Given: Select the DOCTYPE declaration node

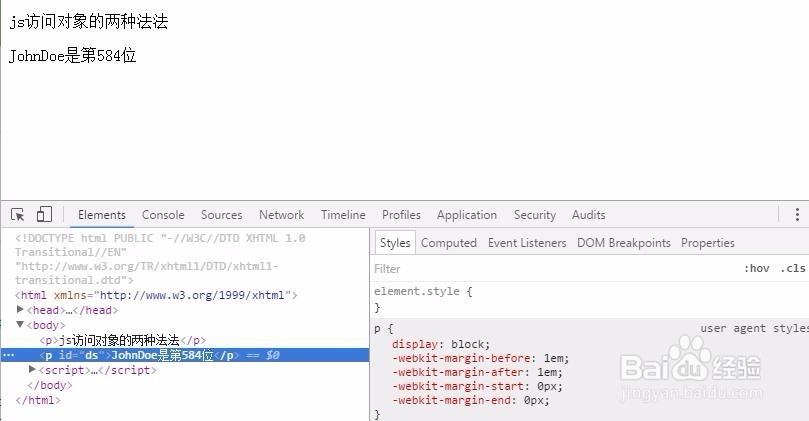Looking at the screenshot, I should (160, 259).
